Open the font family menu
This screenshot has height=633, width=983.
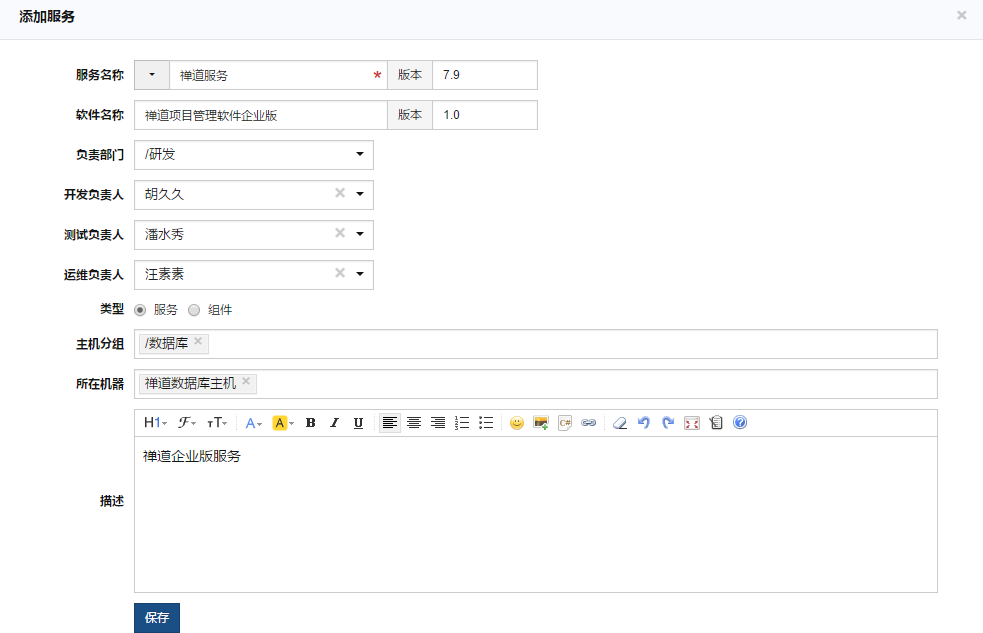187,423
